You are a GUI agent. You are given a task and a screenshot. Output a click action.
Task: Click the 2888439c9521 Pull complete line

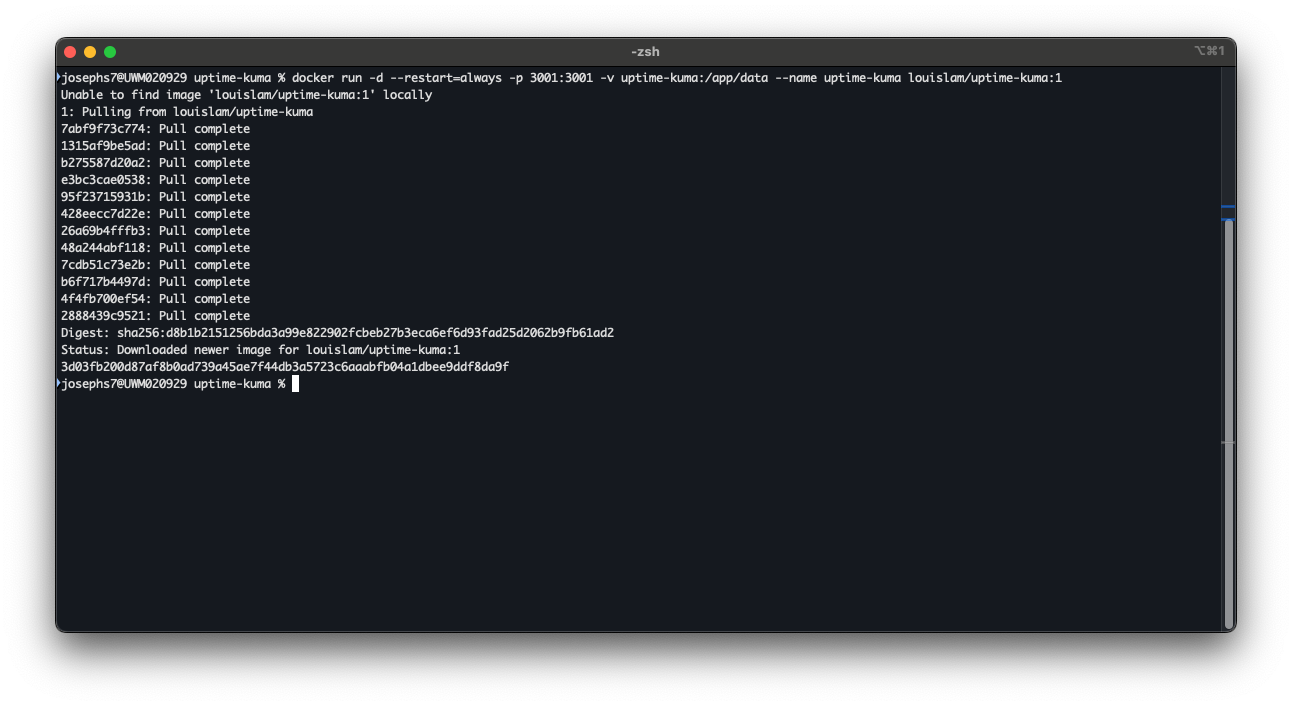tap(155, 316)
